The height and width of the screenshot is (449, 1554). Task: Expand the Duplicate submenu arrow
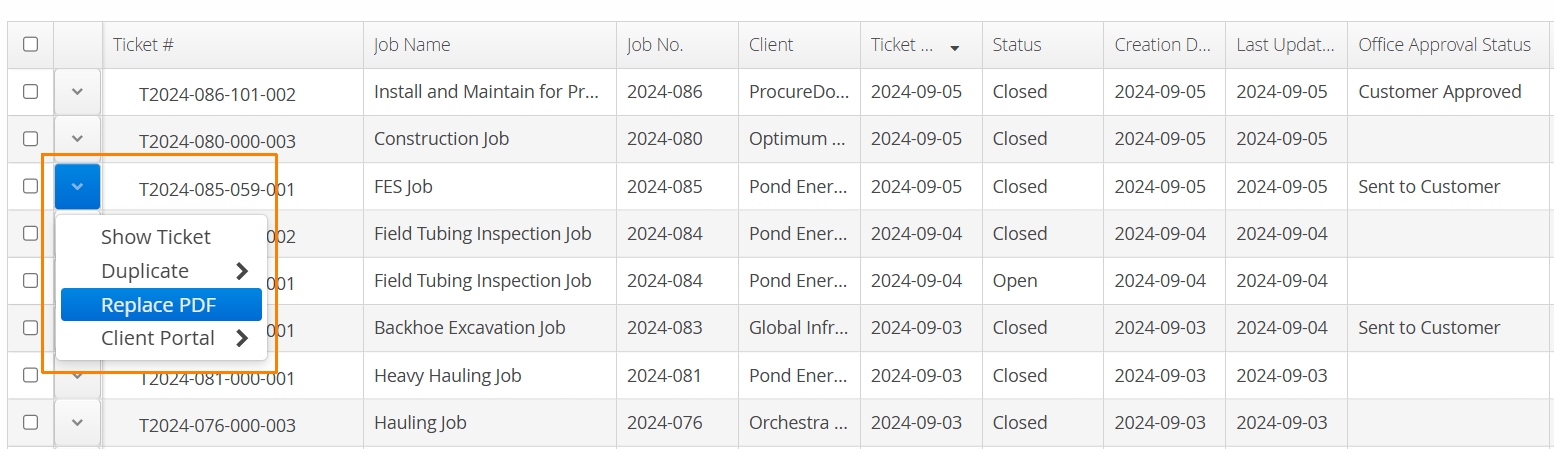241,271
